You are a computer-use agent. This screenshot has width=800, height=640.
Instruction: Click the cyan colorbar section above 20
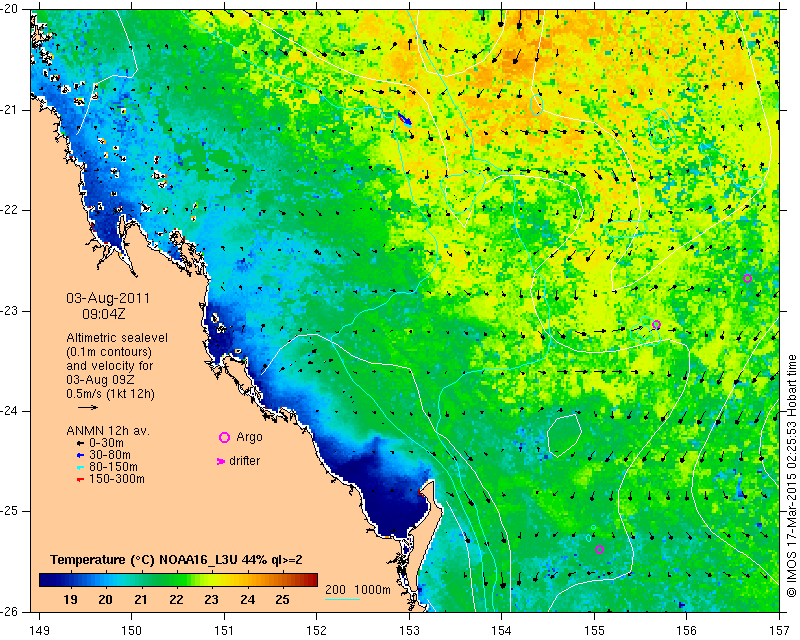pos(106,580)
